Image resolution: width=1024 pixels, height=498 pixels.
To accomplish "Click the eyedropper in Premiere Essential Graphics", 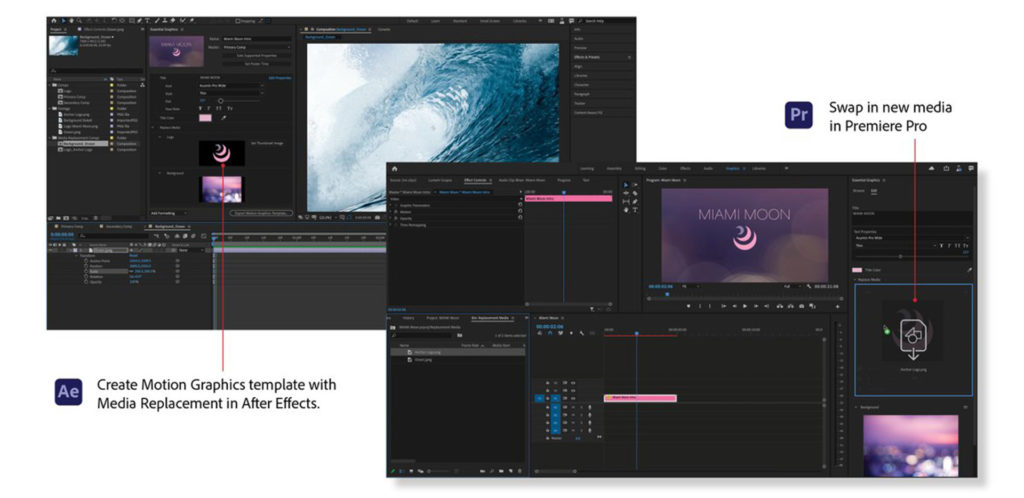I will pos(969,270).
